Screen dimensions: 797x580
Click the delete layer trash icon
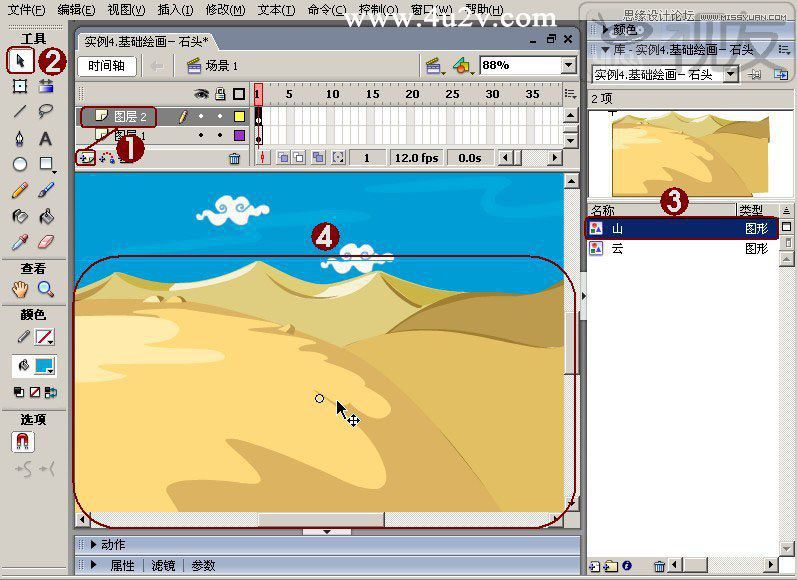(234, 159)
